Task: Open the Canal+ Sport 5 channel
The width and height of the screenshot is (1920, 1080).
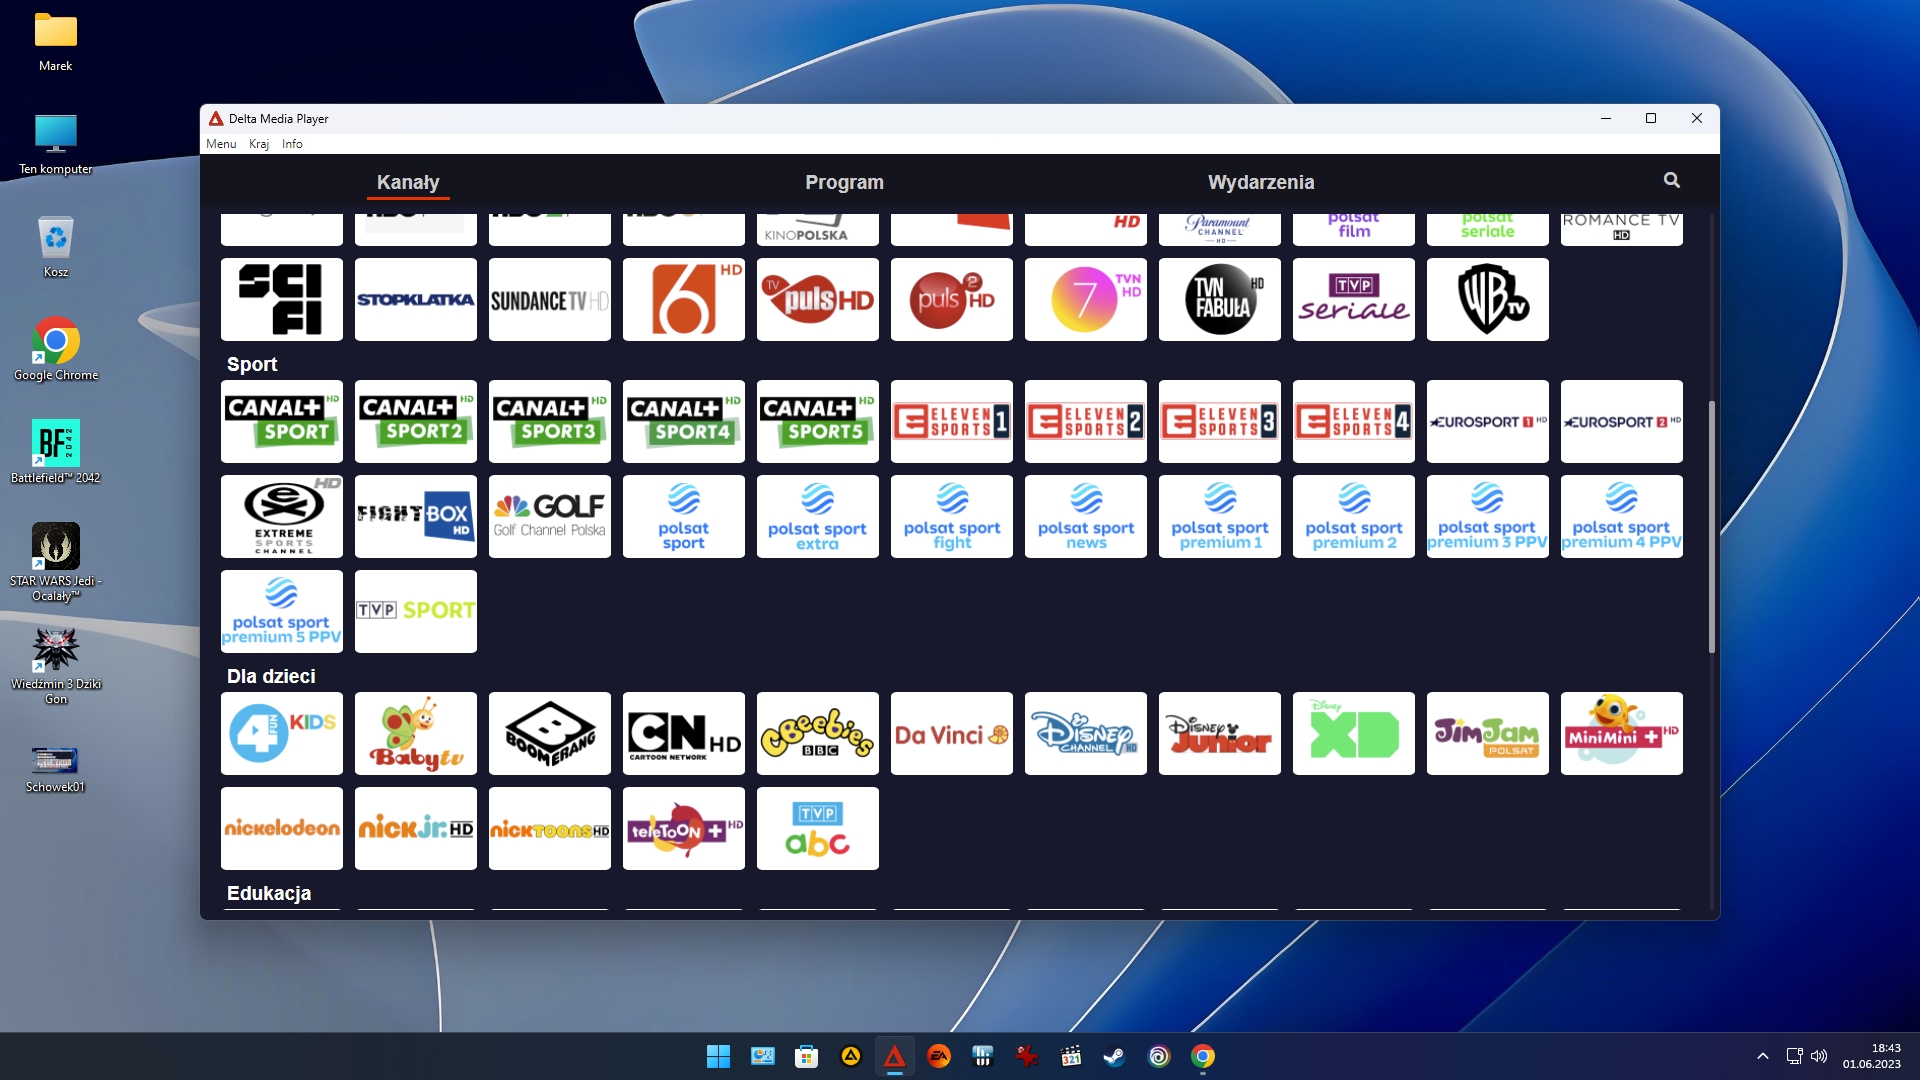Action: 818,422
